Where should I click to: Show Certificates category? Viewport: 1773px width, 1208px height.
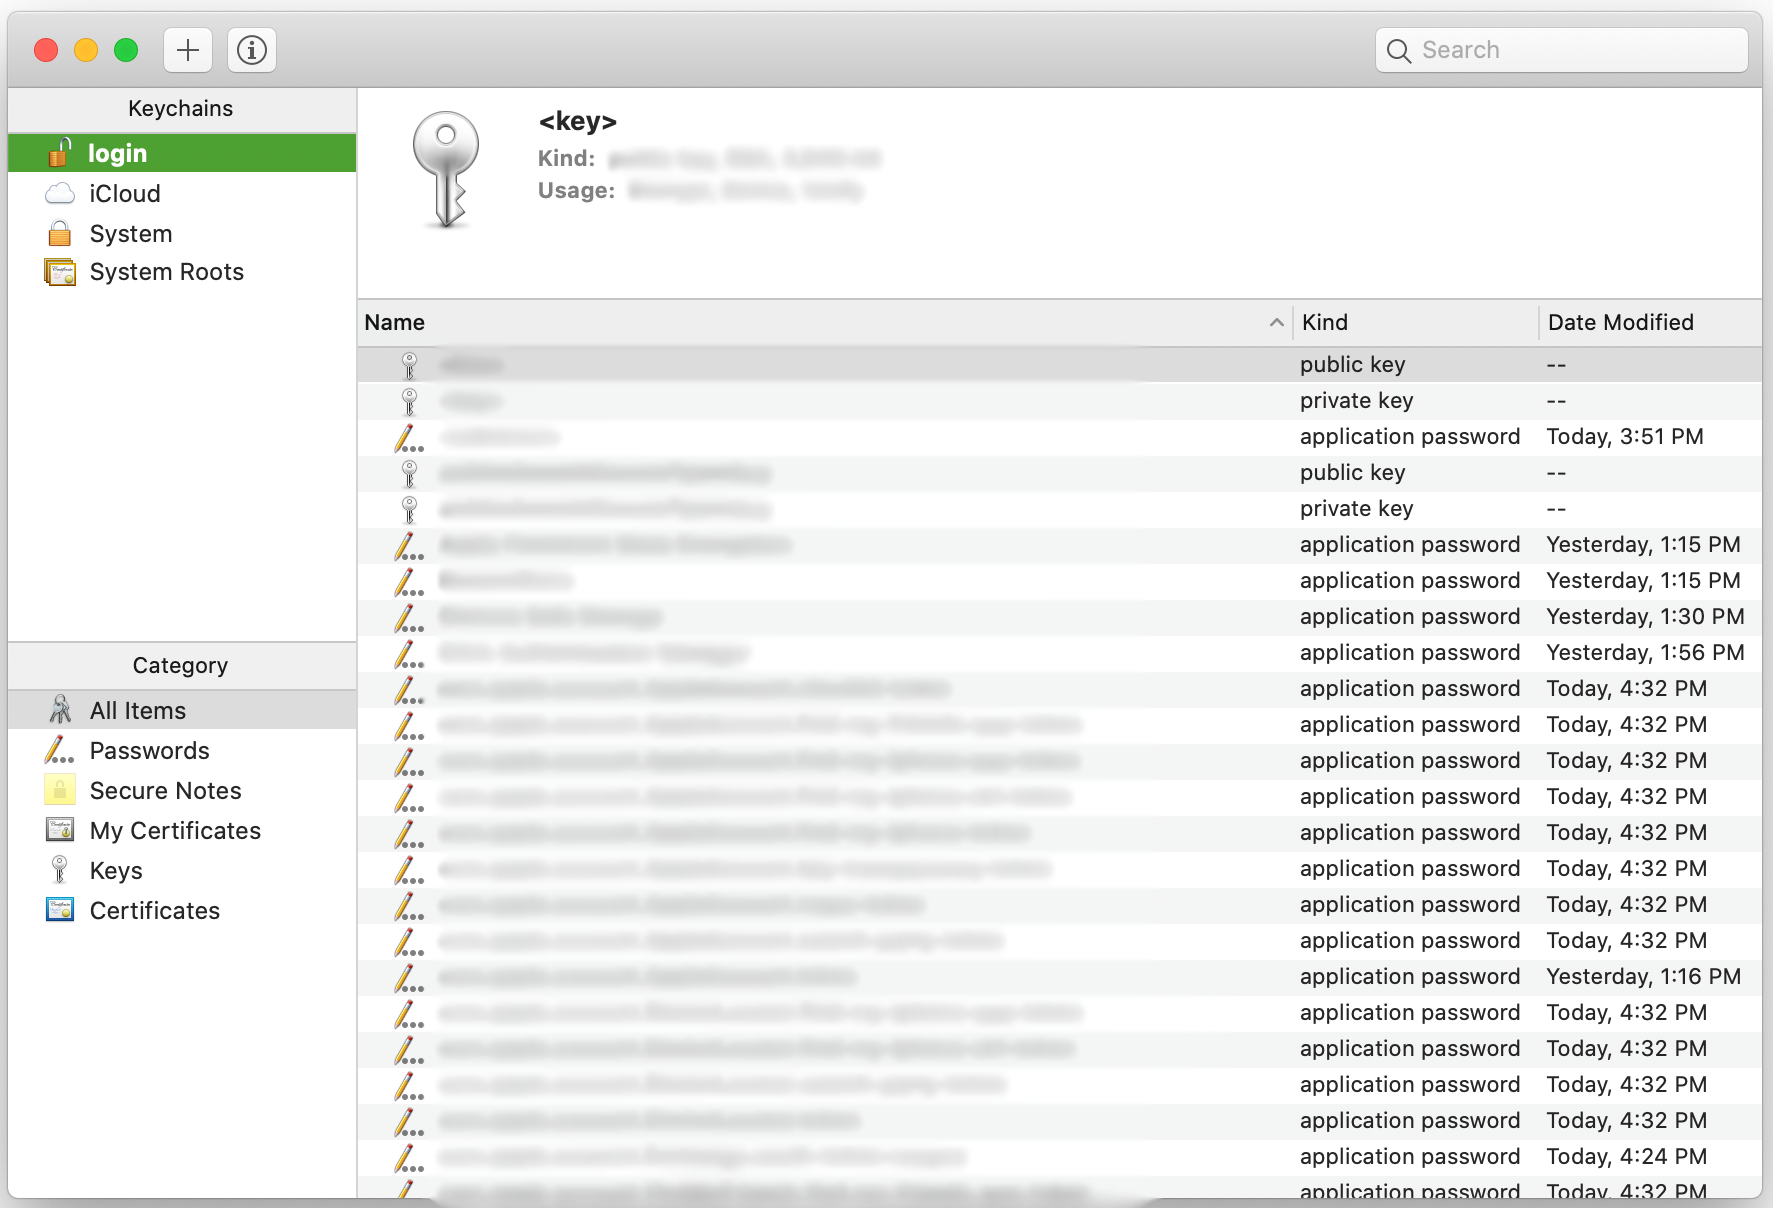pos(154,911)
